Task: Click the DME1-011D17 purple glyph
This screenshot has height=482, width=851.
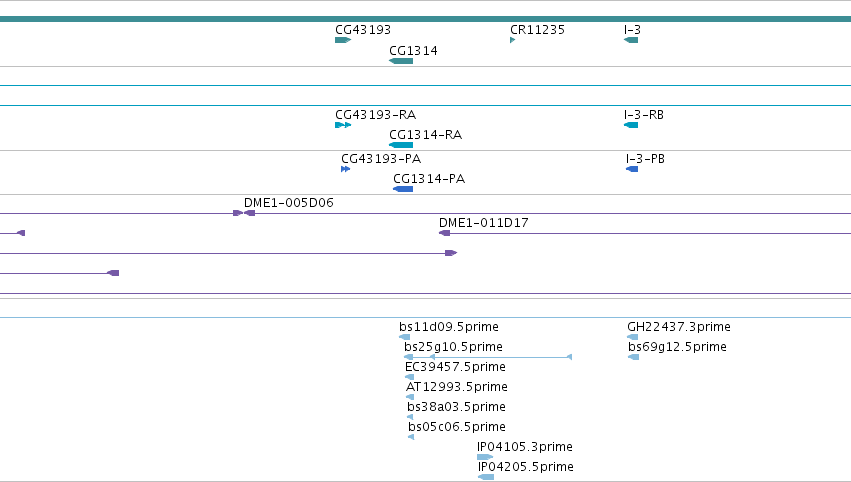Action: click(444, 233)
